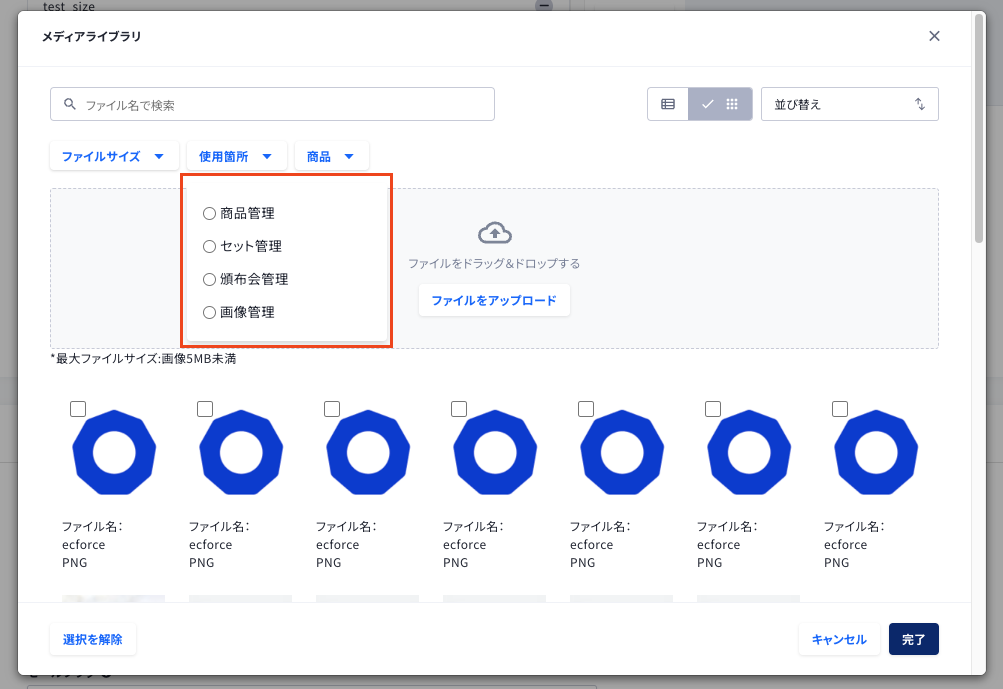The height and width of the screenshot is (689, 1003).
Task: Expand the ファイルサイズ filter dropdown
Action: (x=114, y=156)
